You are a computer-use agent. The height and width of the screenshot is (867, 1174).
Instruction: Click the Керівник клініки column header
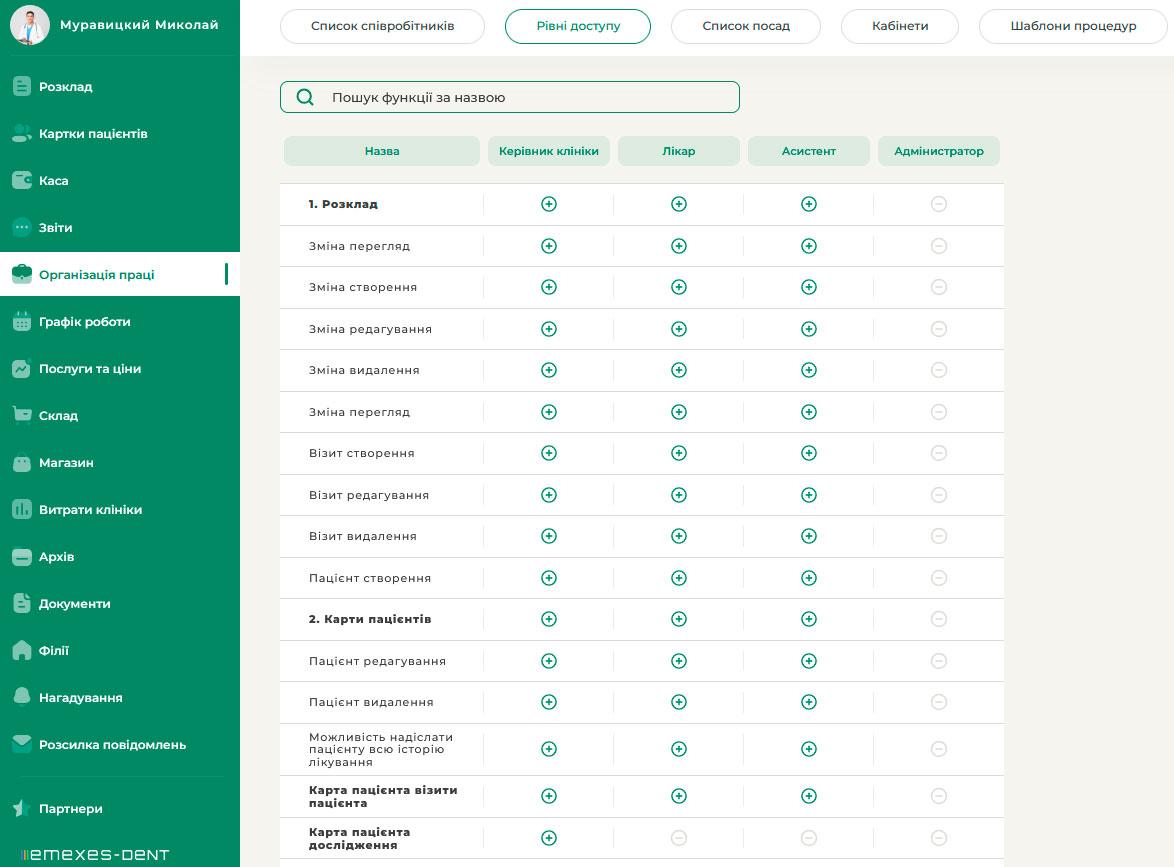point(549,151)
